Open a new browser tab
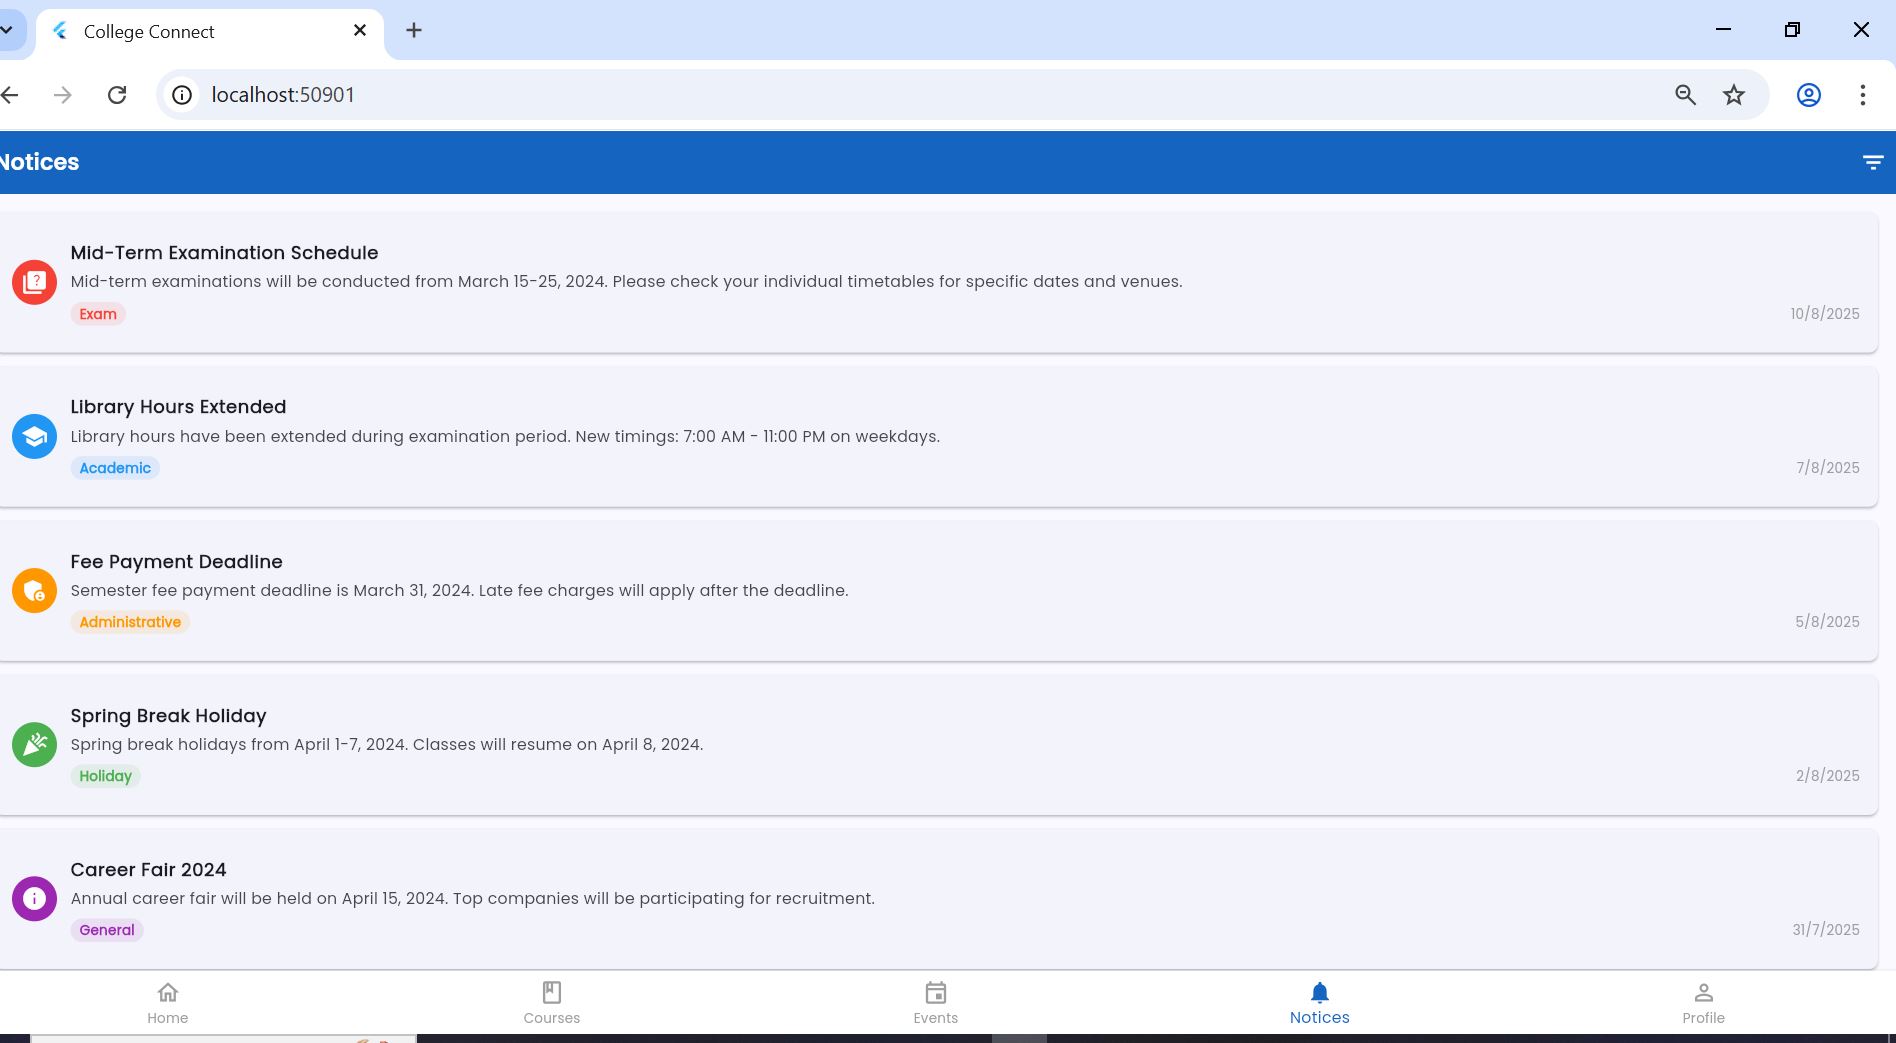 (414, 31)
